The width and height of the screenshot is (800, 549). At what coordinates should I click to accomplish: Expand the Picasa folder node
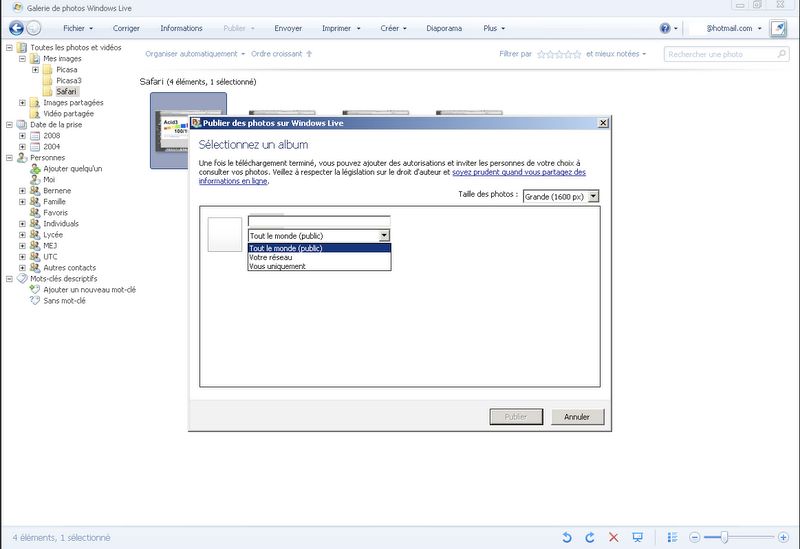pos(36,70)
